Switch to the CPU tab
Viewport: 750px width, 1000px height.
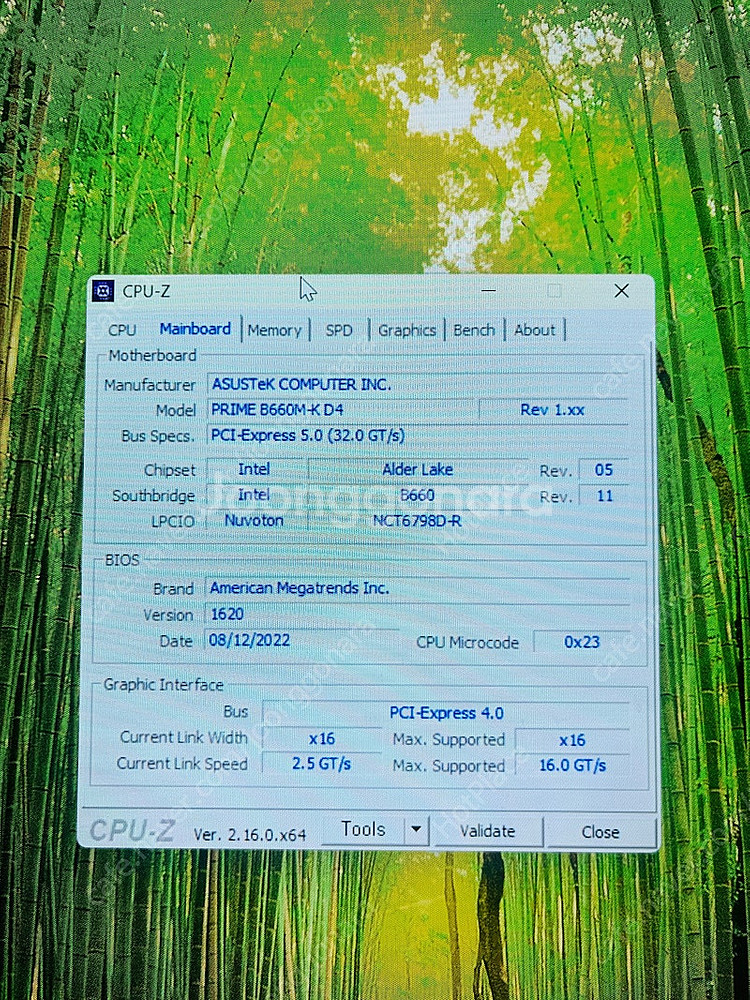tap(122, 330)
